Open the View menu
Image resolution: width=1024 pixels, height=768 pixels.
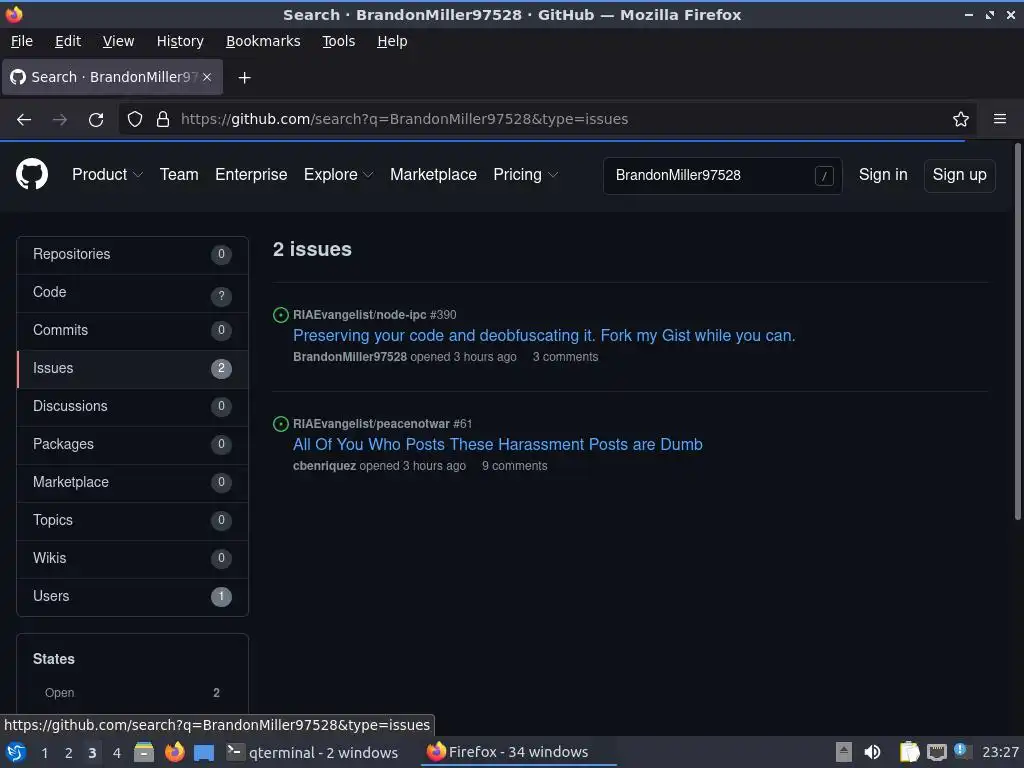click(118, 41)
